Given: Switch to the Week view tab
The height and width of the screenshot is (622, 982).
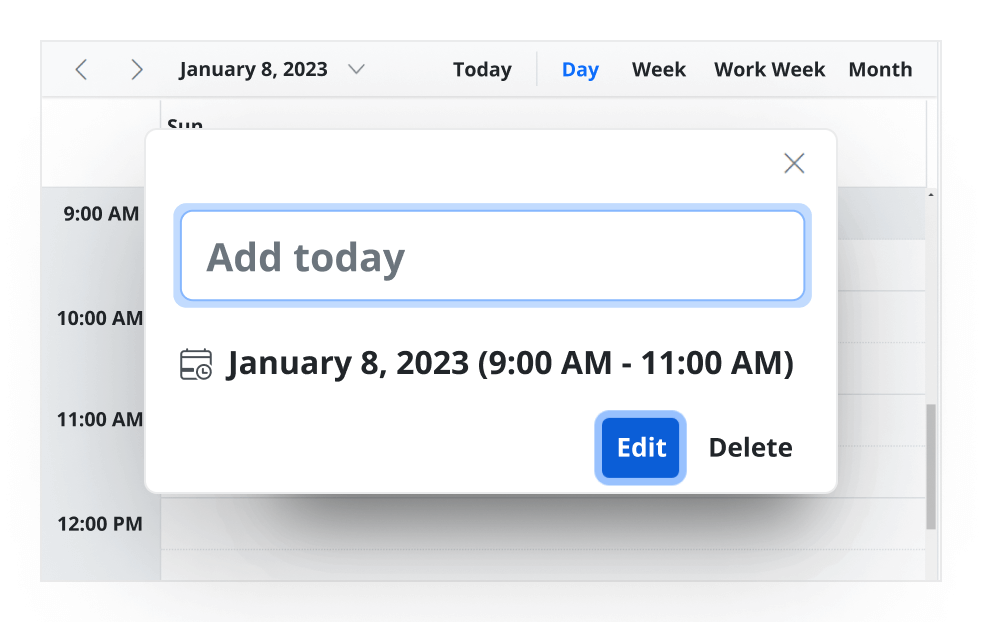Looking at the screenshot, I should tap(658, 69).
